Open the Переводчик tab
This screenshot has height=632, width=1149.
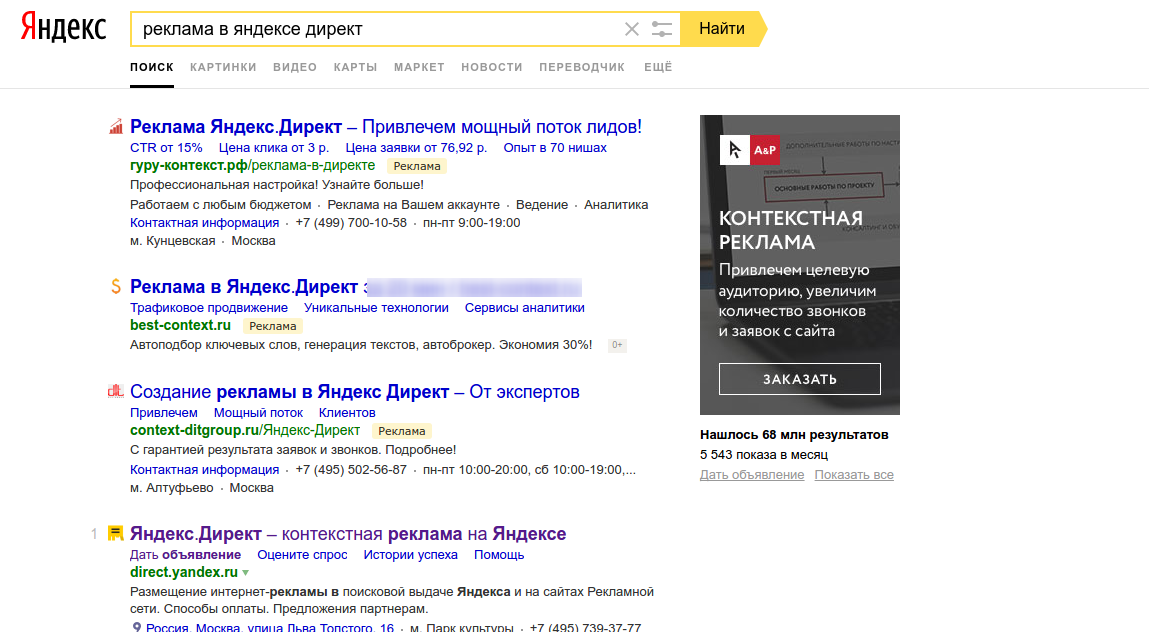click(582, 67)
